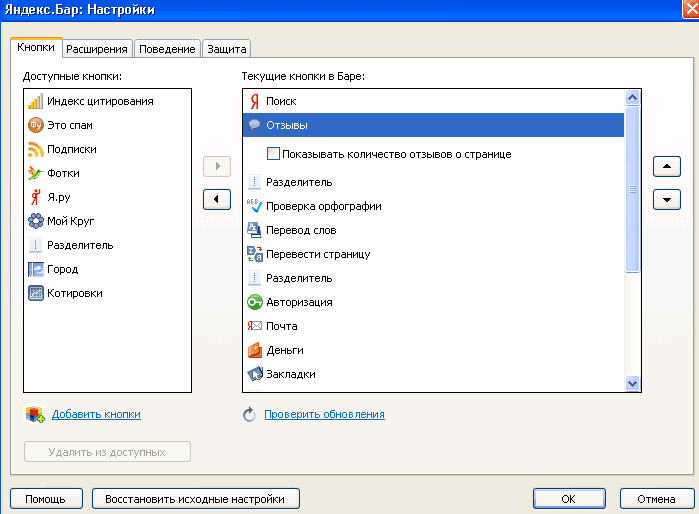
Task: Select the Авторизация key icon
Action: (x=254, y=302)
